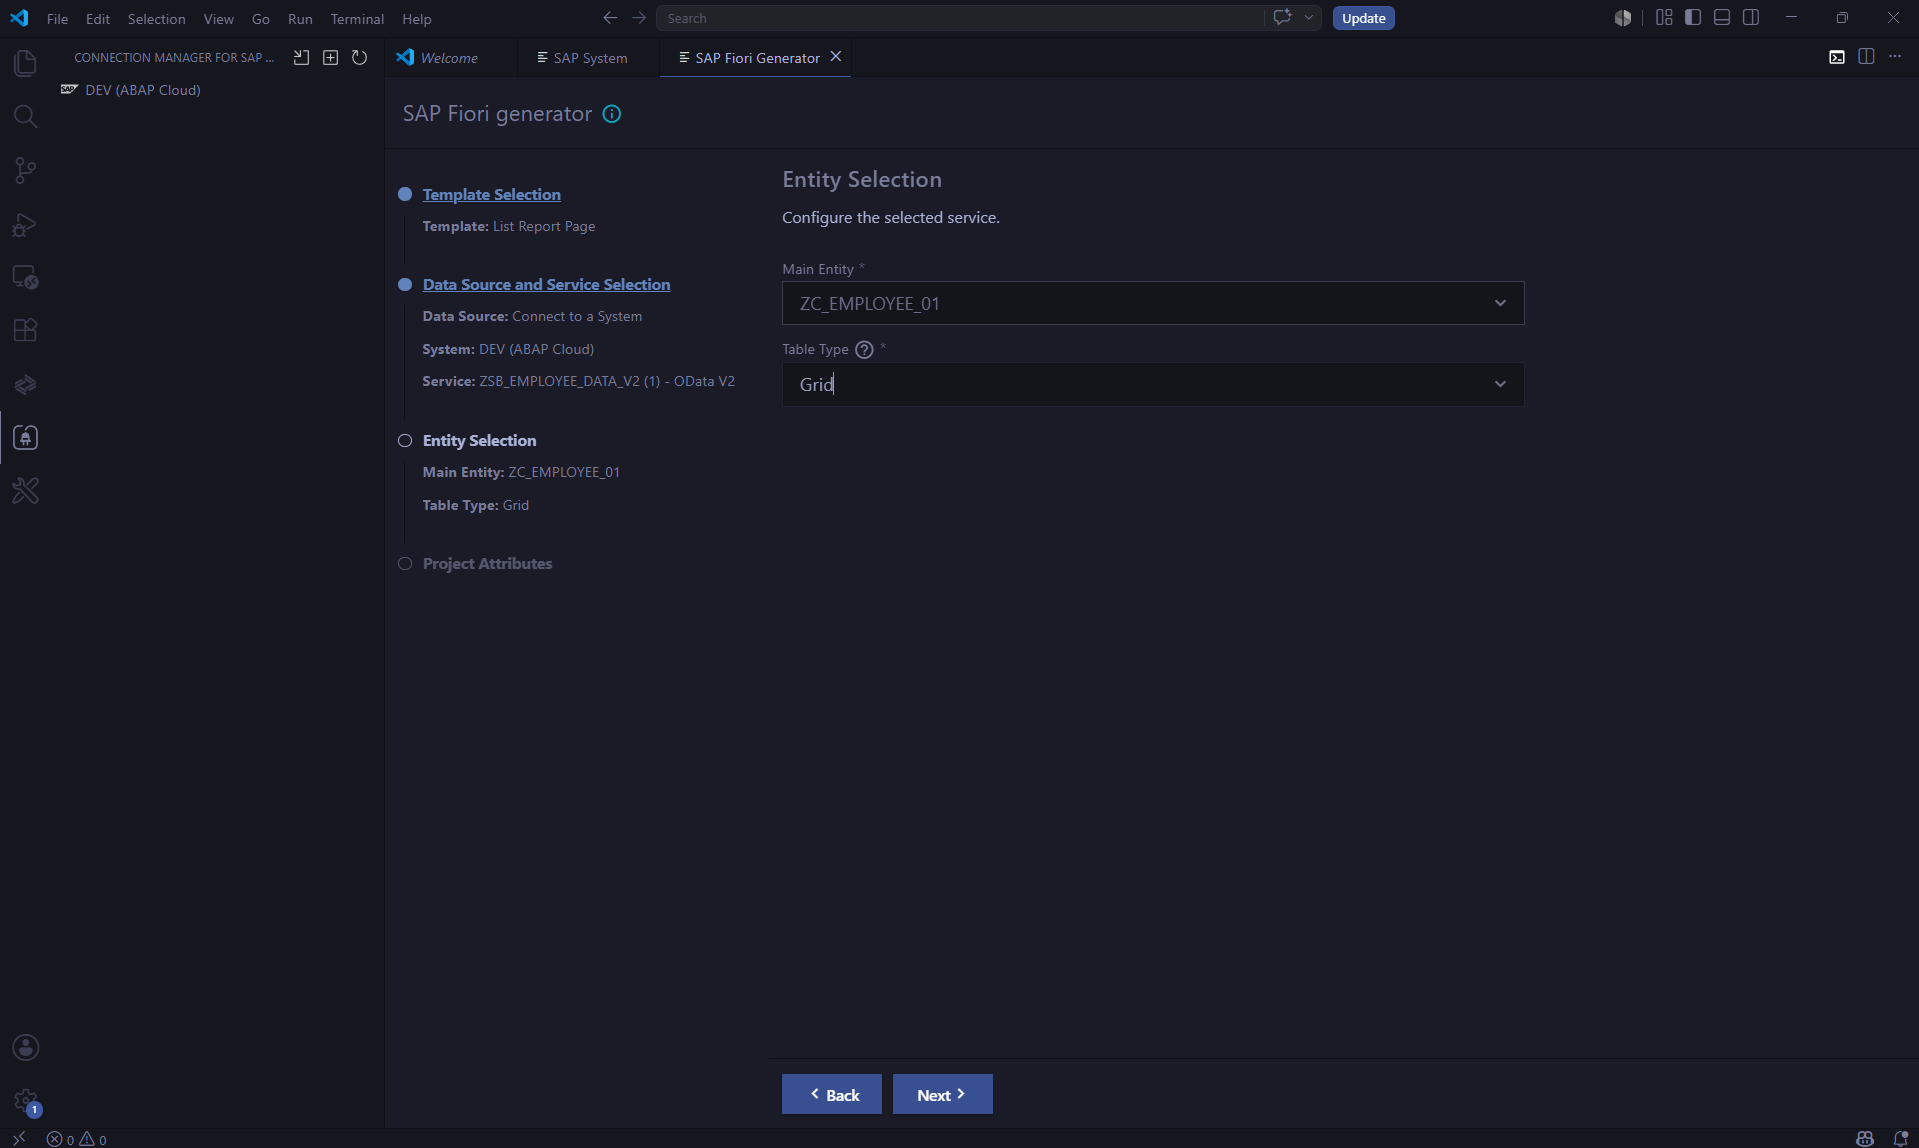The width and height of the screenshot is (1919, 1148).
Task: Click the Next button
Action: tap(942, 1094)
